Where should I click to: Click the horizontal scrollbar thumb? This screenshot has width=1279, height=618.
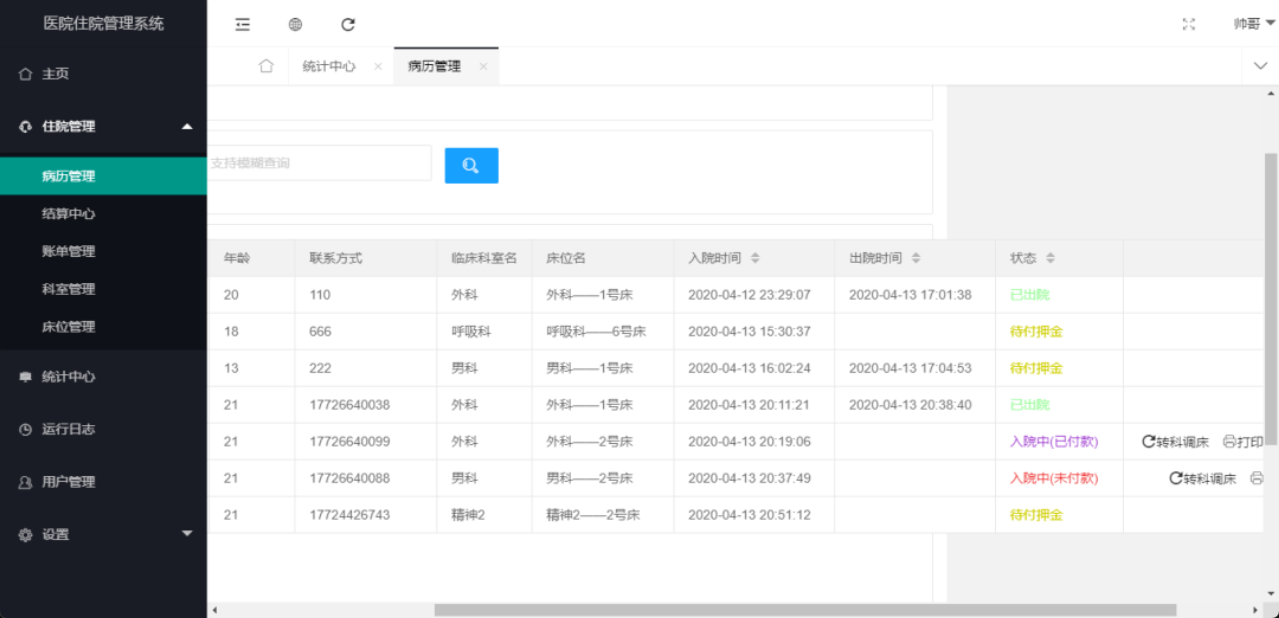(x=805, y=609)
